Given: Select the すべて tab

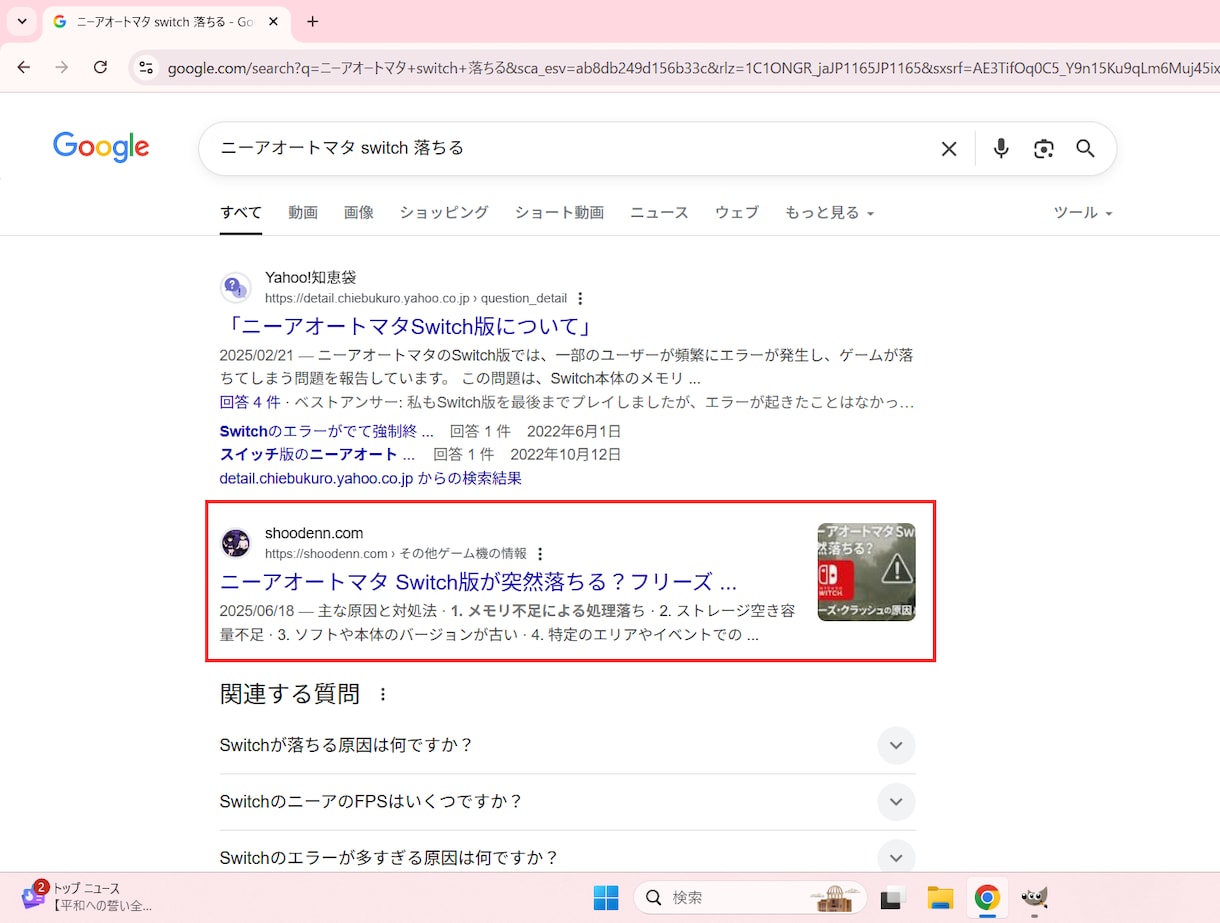Looking at the screenshot, I should click(x=241, y=212).
